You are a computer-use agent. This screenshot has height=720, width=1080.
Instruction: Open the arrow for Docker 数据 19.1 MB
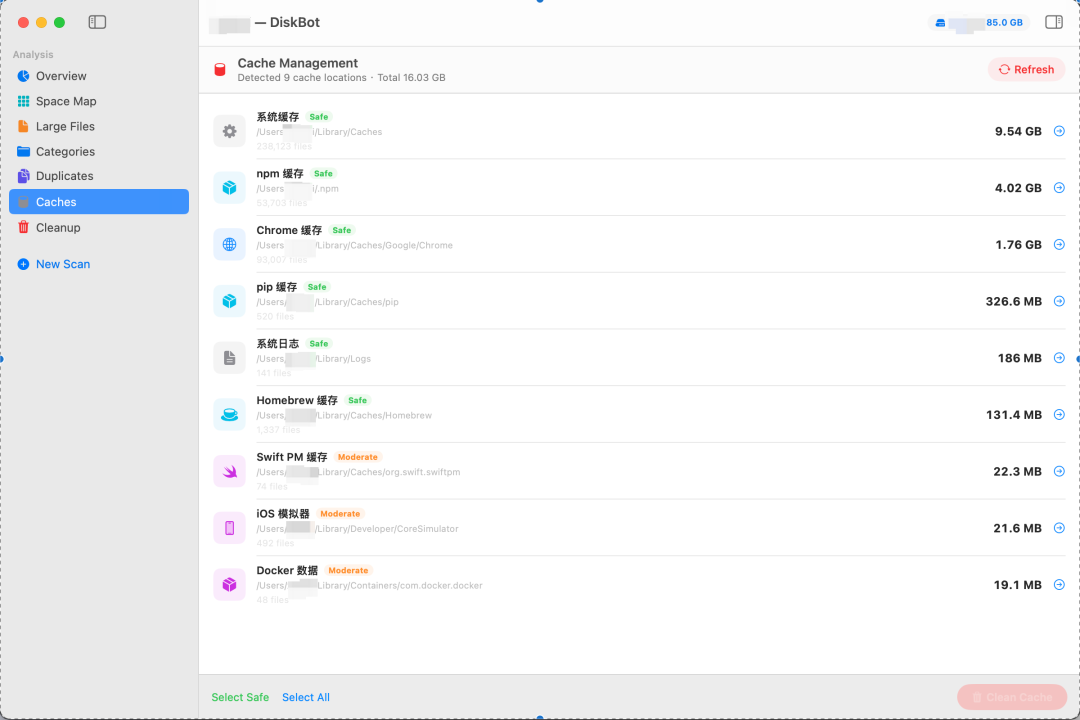tap(1059, 584)
